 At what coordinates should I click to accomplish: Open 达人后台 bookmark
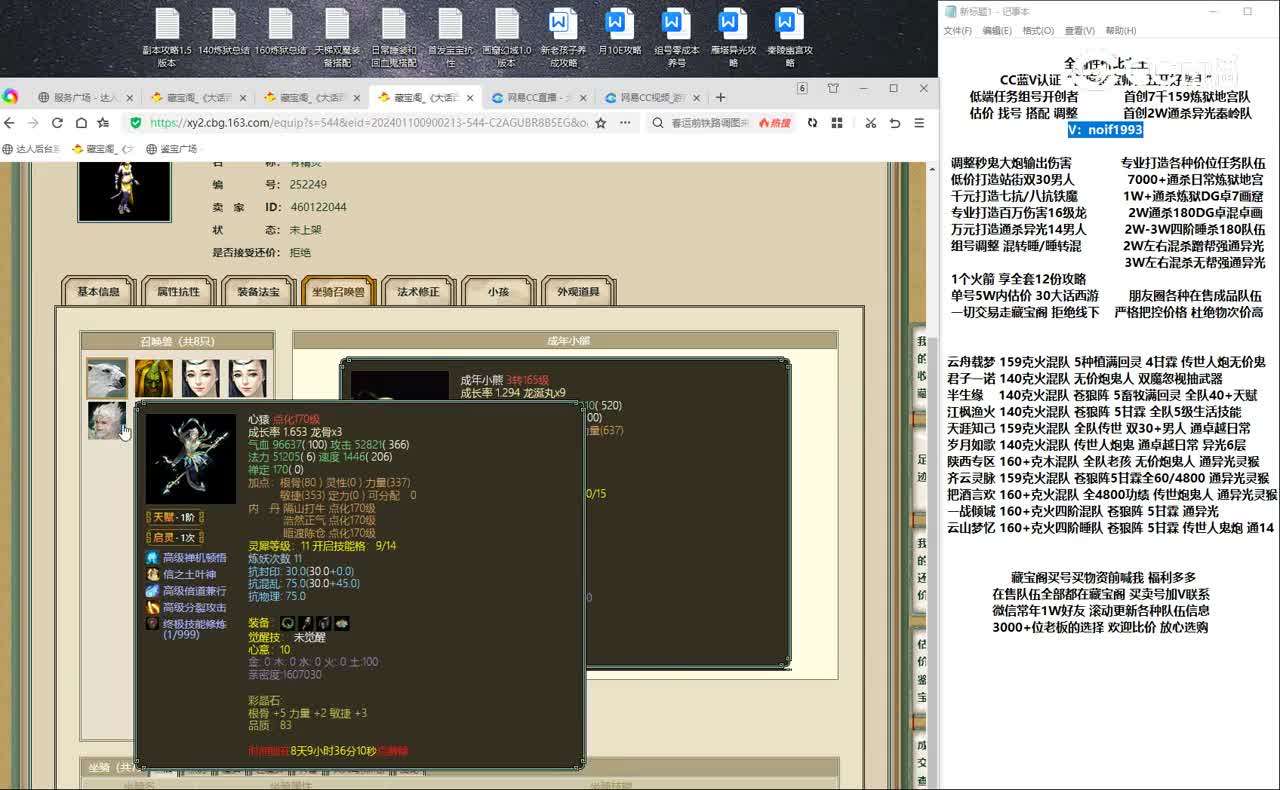(x=31, y=149)
